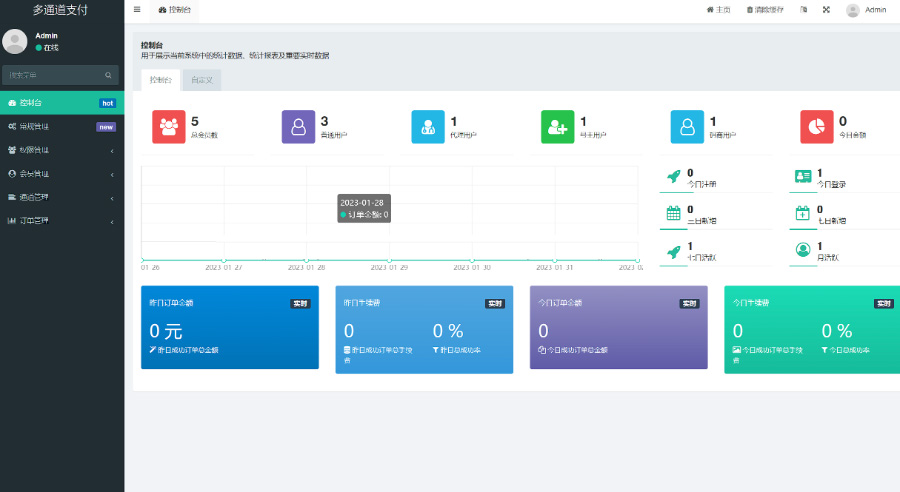Click the calendar icon beside 三日新增

pos(673,213)
